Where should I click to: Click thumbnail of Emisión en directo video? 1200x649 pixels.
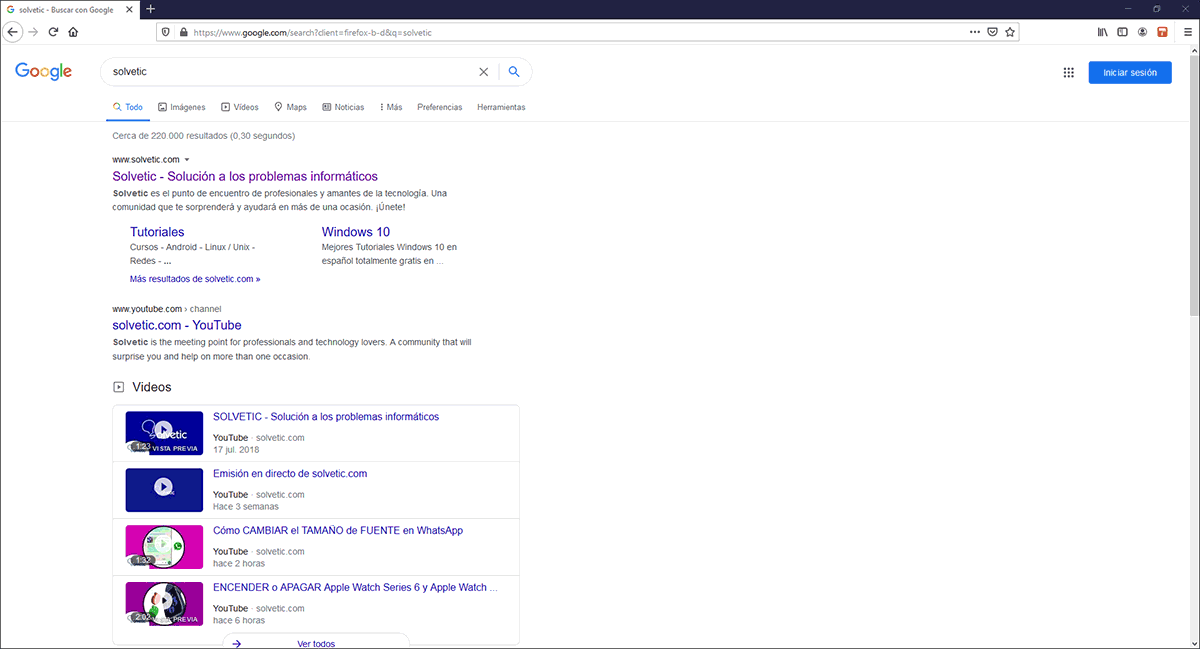tap(164, 489)
